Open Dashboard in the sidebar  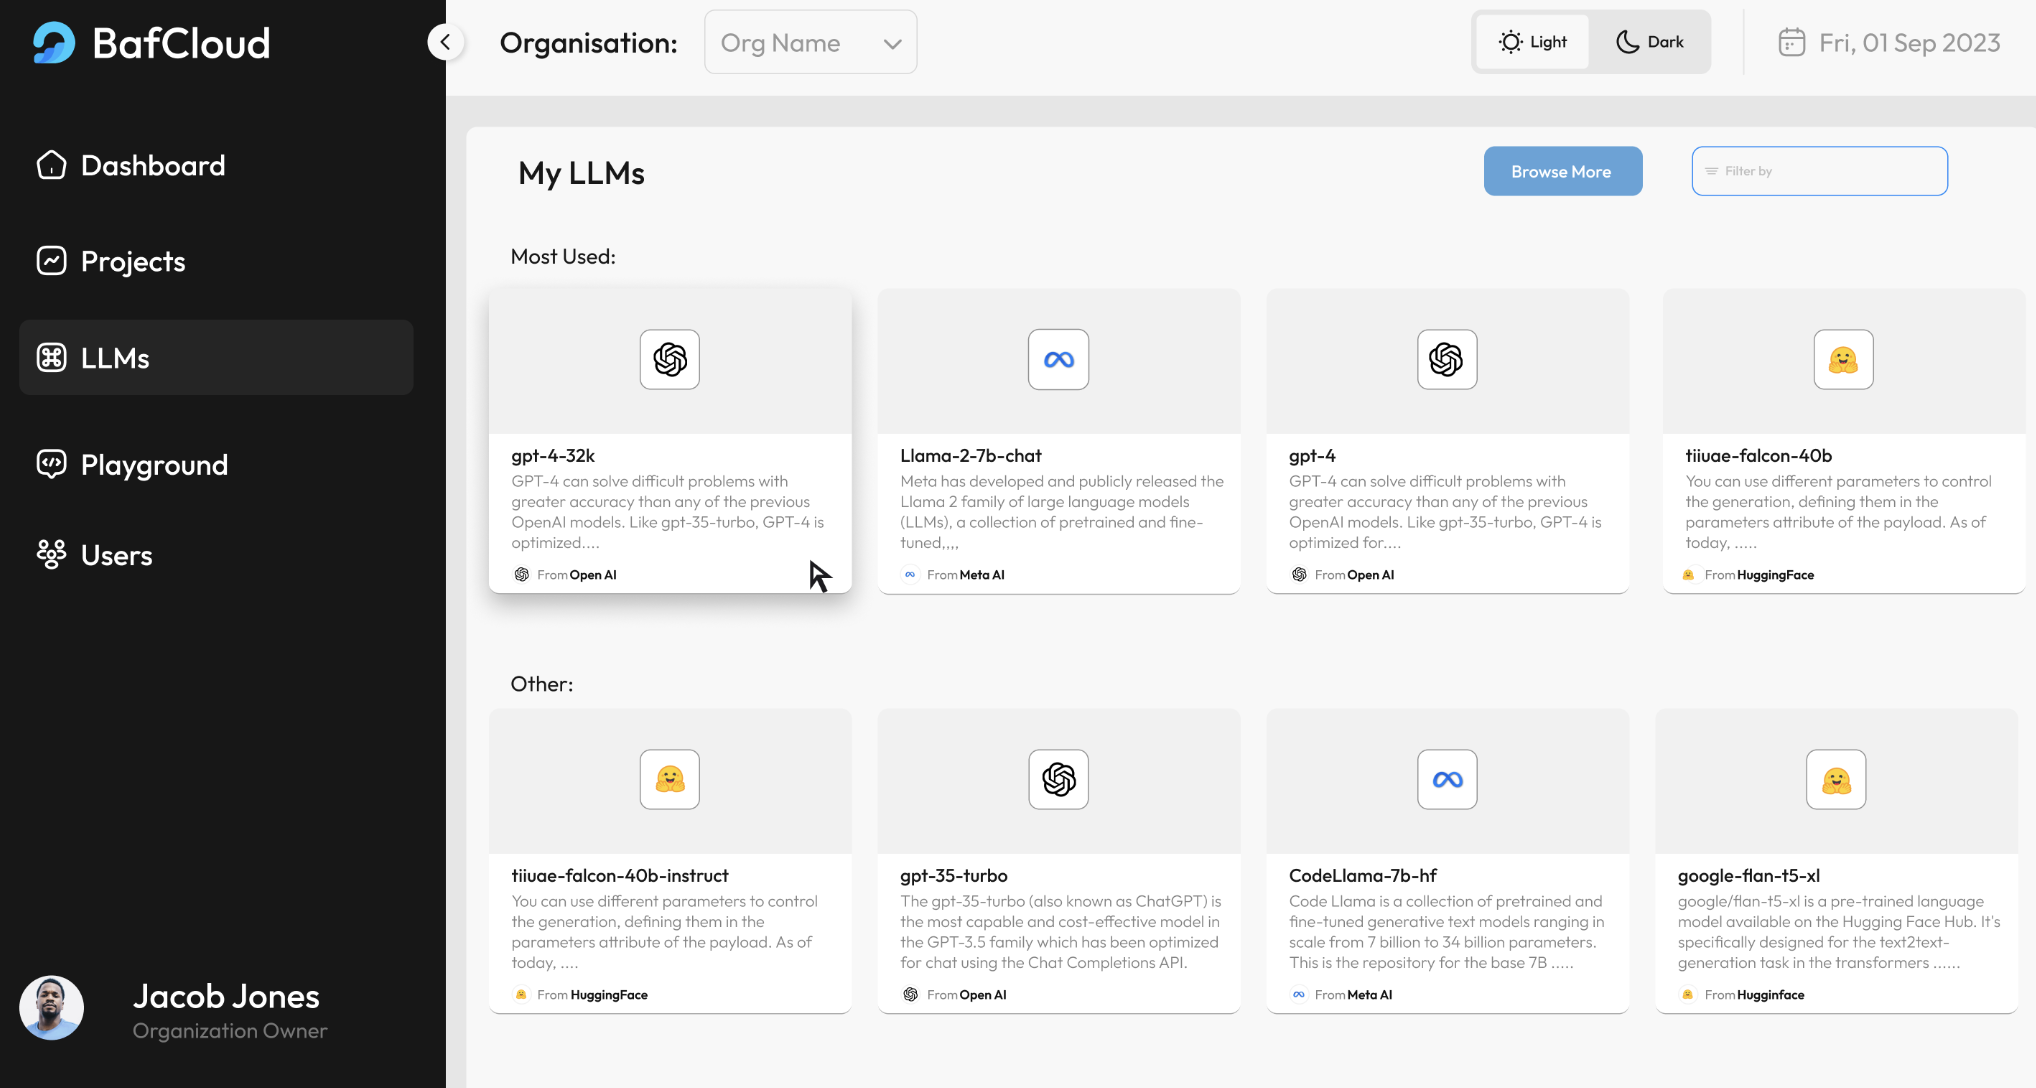pos(152,165)
